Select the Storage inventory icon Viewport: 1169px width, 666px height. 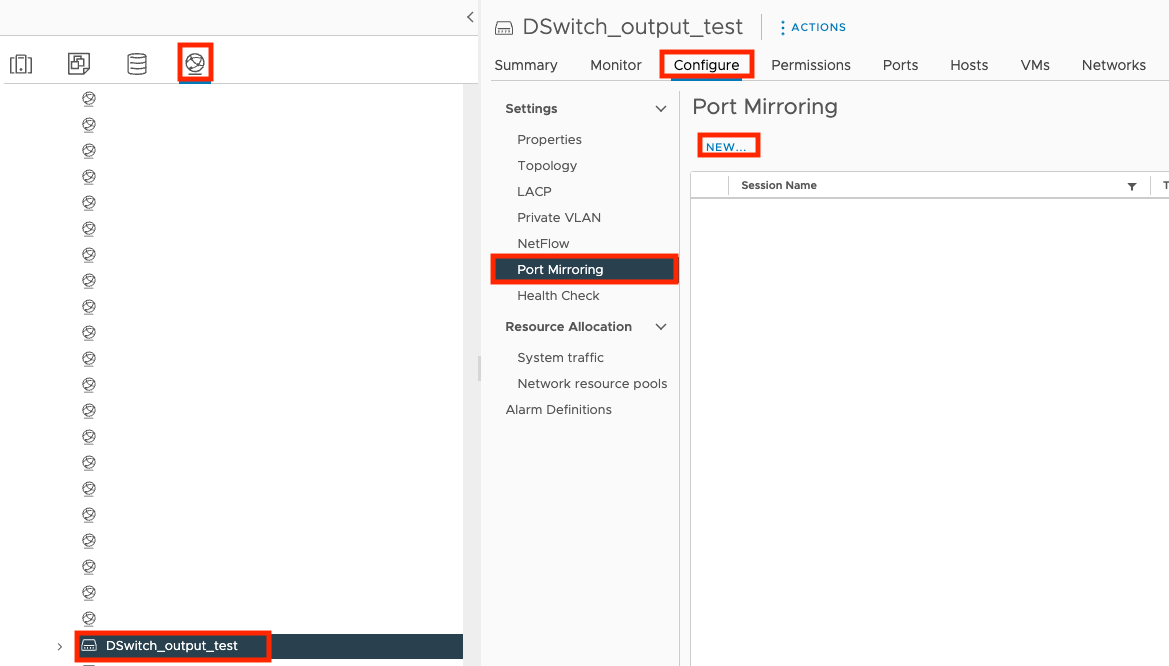[137, 62]
